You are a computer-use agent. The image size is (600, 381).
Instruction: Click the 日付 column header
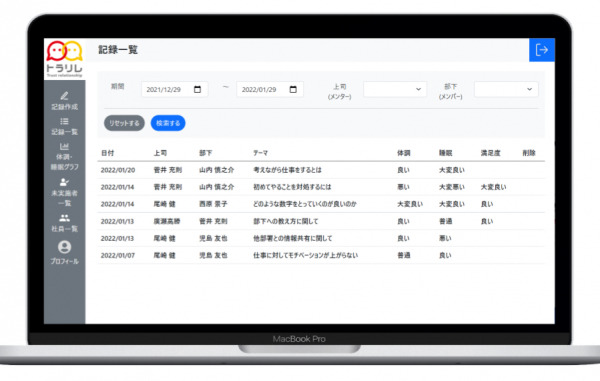(x=108, y=153)
